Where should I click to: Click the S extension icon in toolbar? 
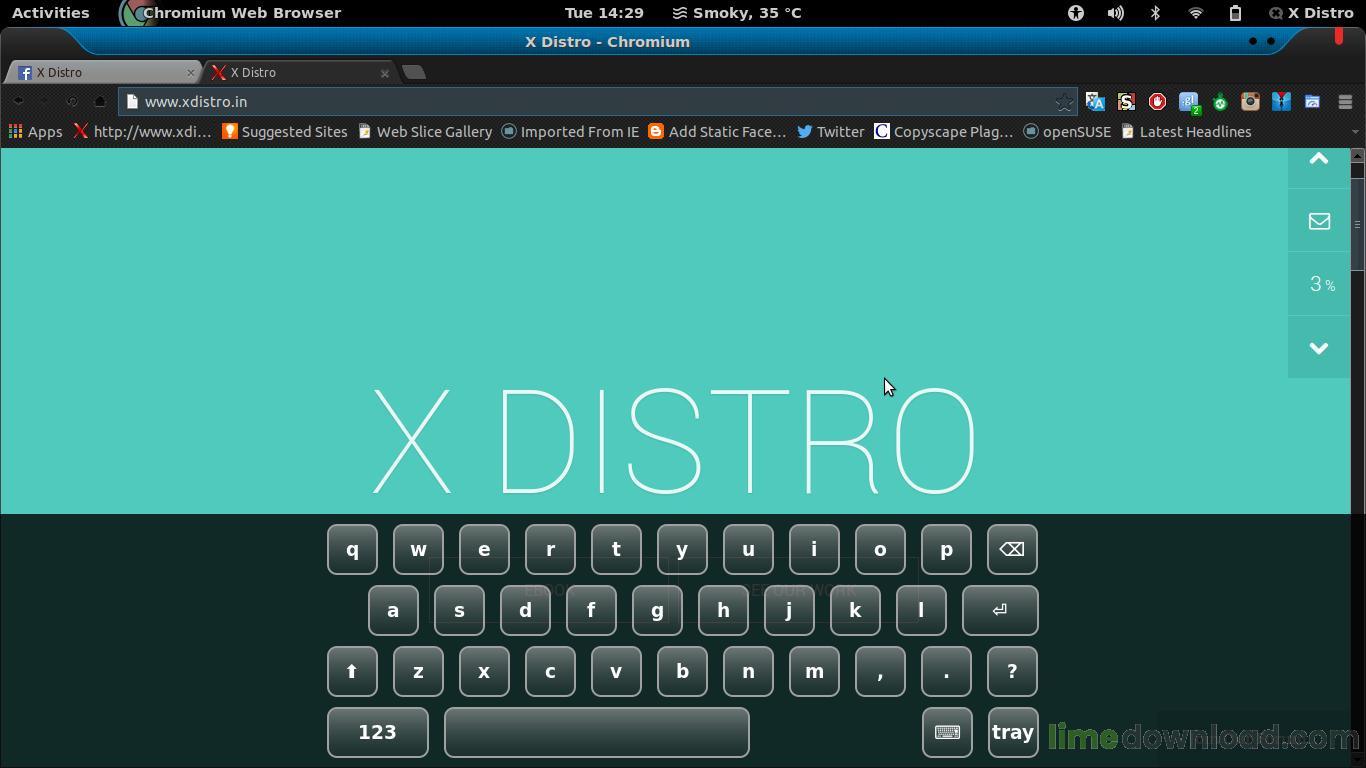click(x=1126, y=102)
